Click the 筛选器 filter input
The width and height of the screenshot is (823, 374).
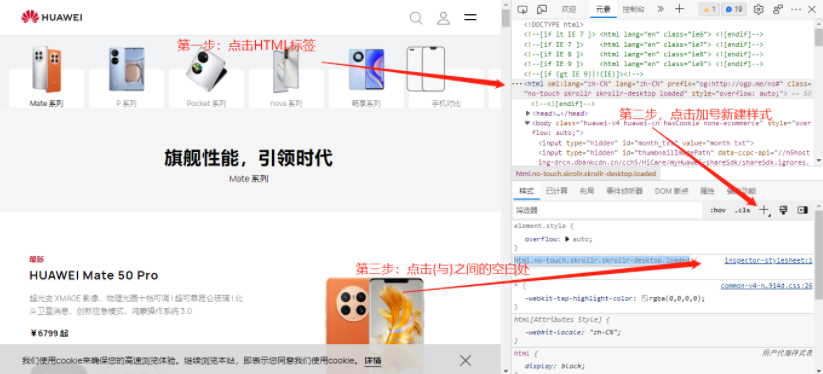tap(607, 210)
